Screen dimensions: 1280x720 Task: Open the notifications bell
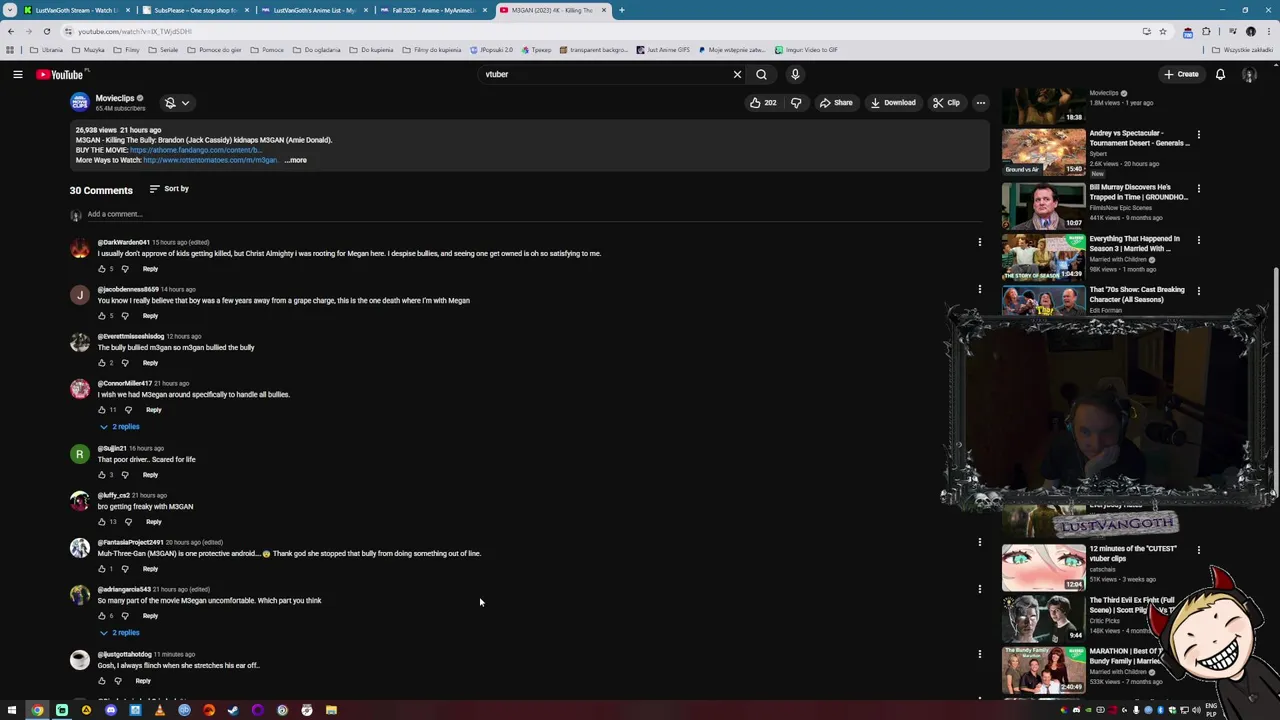(x=1220, y=74)
